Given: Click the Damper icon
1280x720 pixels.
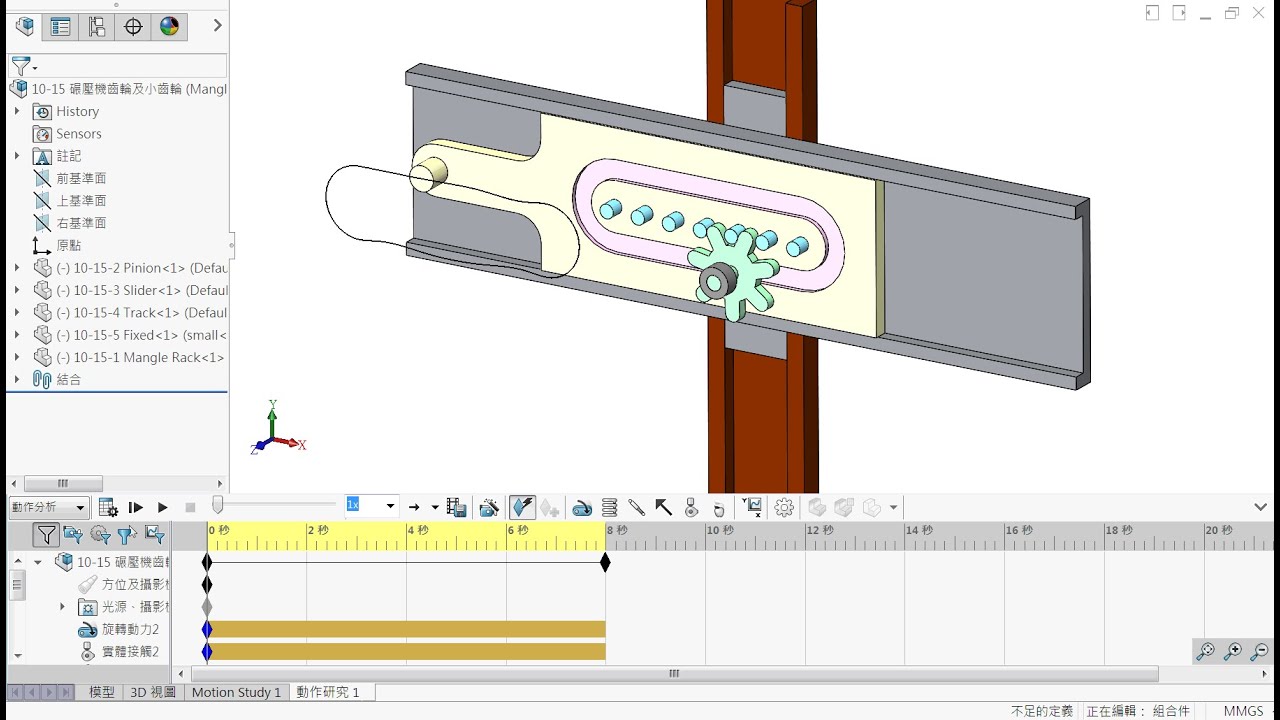Looking at the screenshot, I should pyautogui.click(x=636, y=508).
